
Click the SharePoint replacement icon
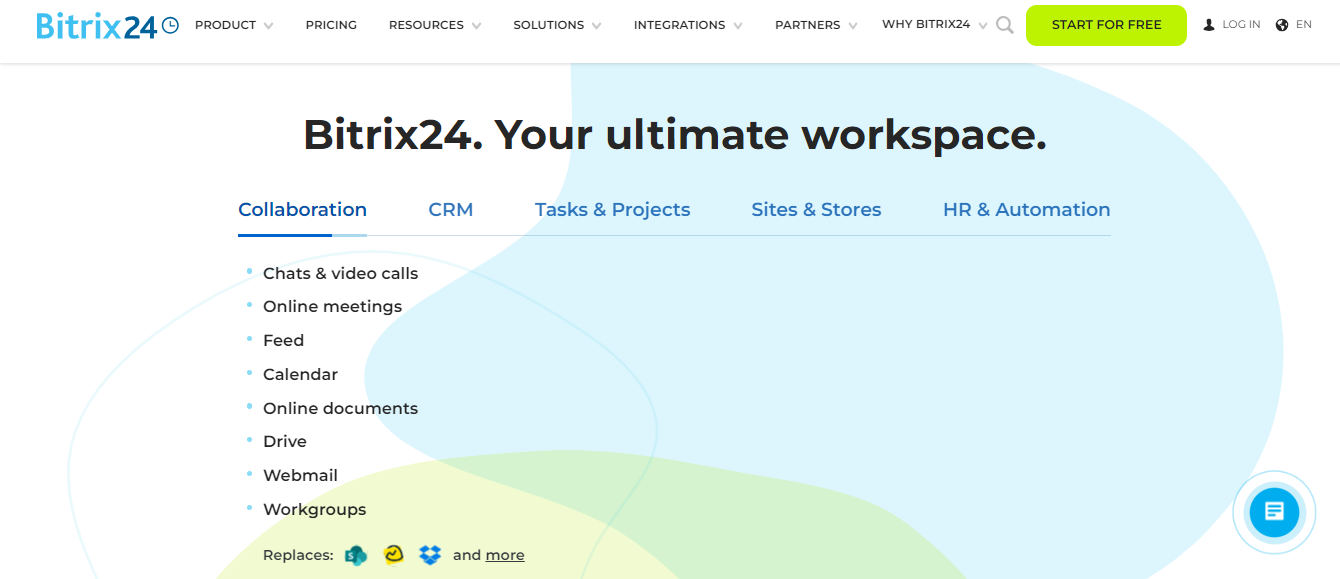(356, 555)
